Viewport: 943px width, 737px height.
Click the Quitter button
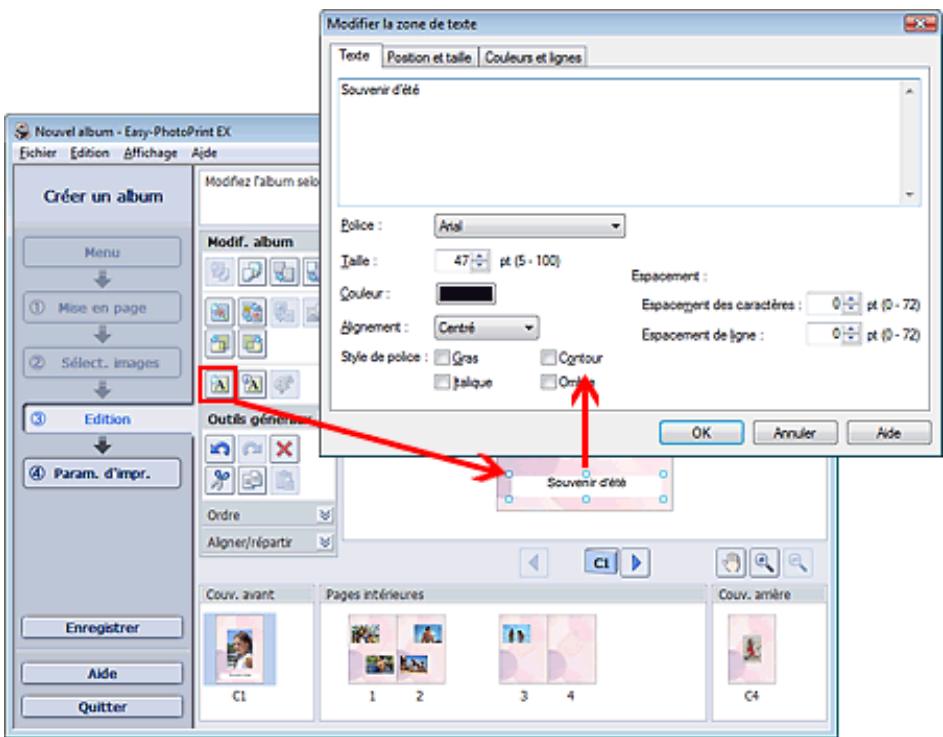coord(102,707)
